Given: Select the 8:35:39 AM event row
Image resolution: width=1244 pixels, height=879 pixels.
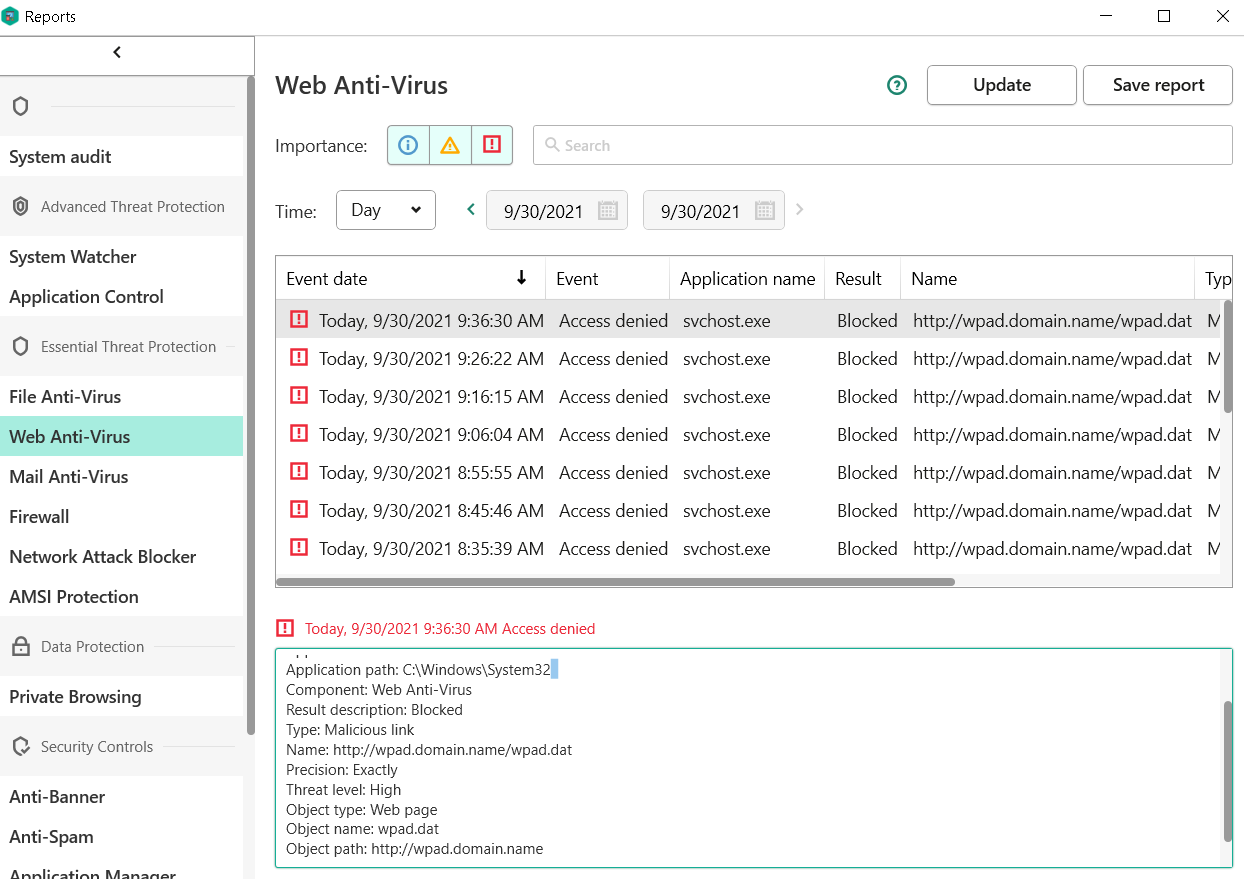Looking at the screenshot, I should tap(748, 548).
